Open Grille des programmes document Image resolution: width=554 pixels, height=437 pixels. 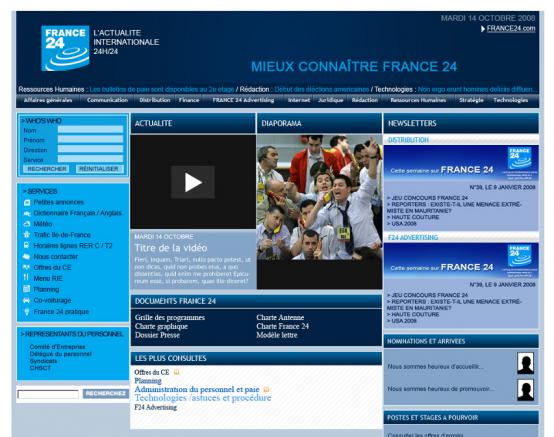tap(170, 317)
